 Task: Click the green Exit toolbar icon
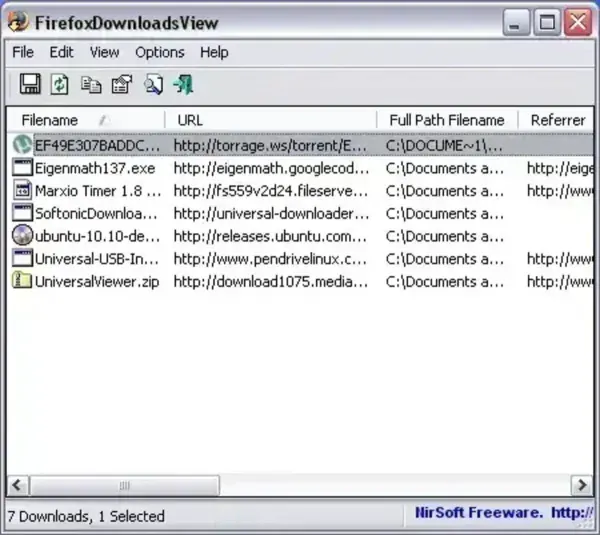tap(183, 84)
